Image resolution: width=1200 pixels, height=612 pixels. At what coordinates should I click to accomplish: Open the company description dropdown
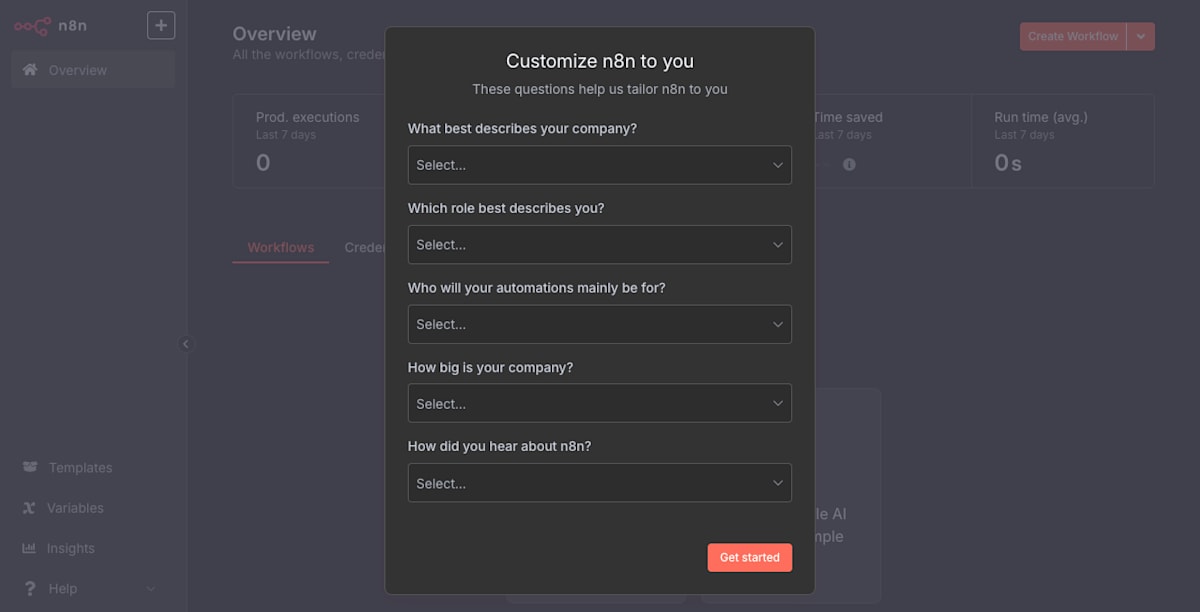(600, 165)
